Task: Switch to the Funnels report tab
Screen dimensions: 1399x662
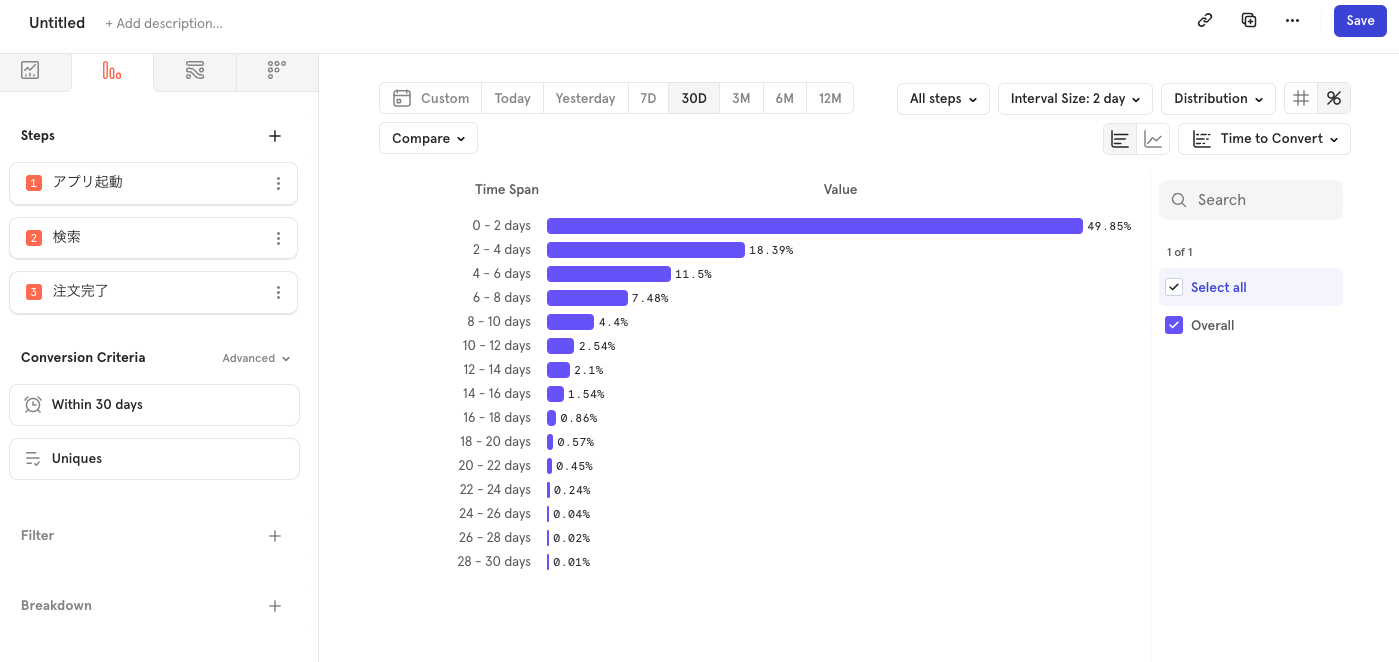Action: [x=112, y=71]
